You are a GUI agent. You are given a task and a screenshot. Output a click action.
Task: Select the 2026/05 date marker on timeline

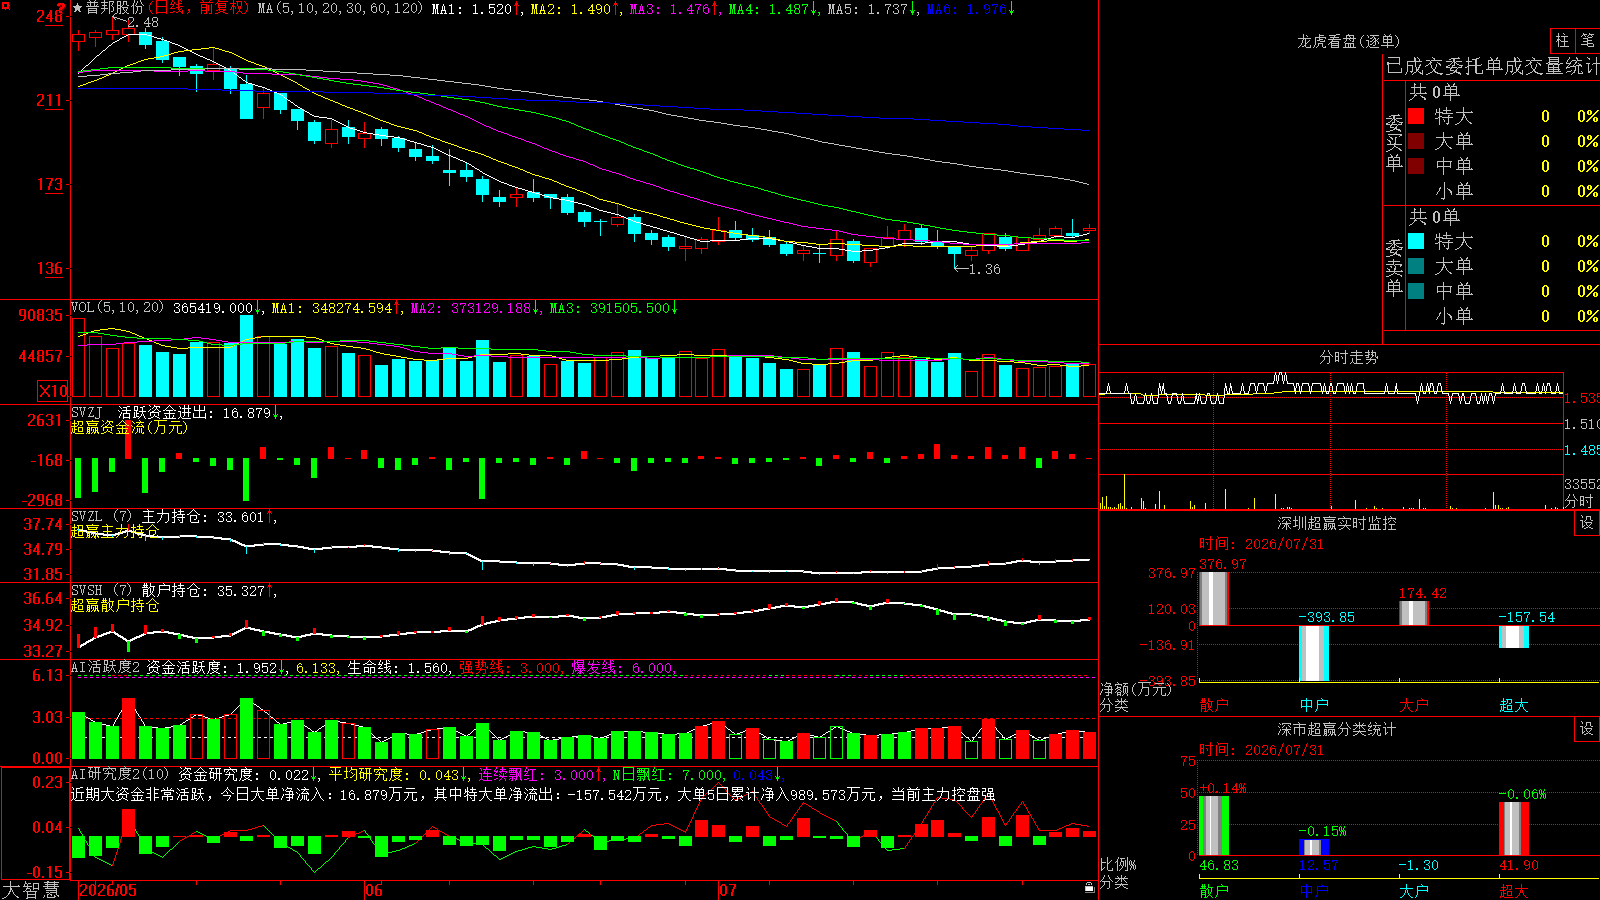click(x=108, y=890)
